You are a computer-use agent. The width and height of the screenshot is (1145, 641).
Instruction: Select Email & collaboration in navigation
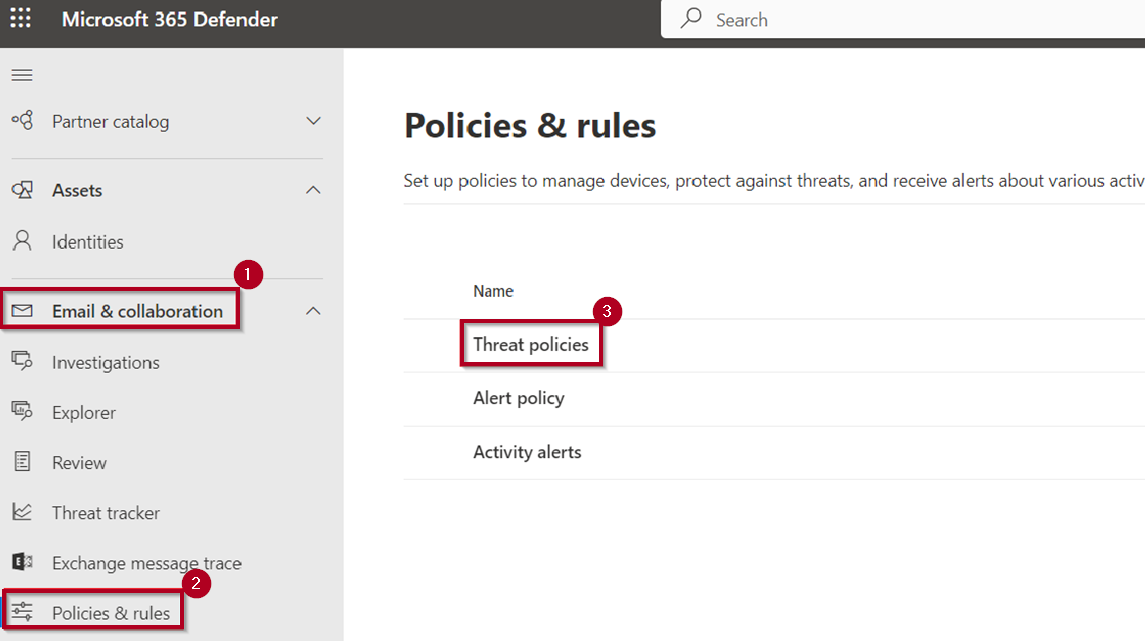[x=137, y=311]
